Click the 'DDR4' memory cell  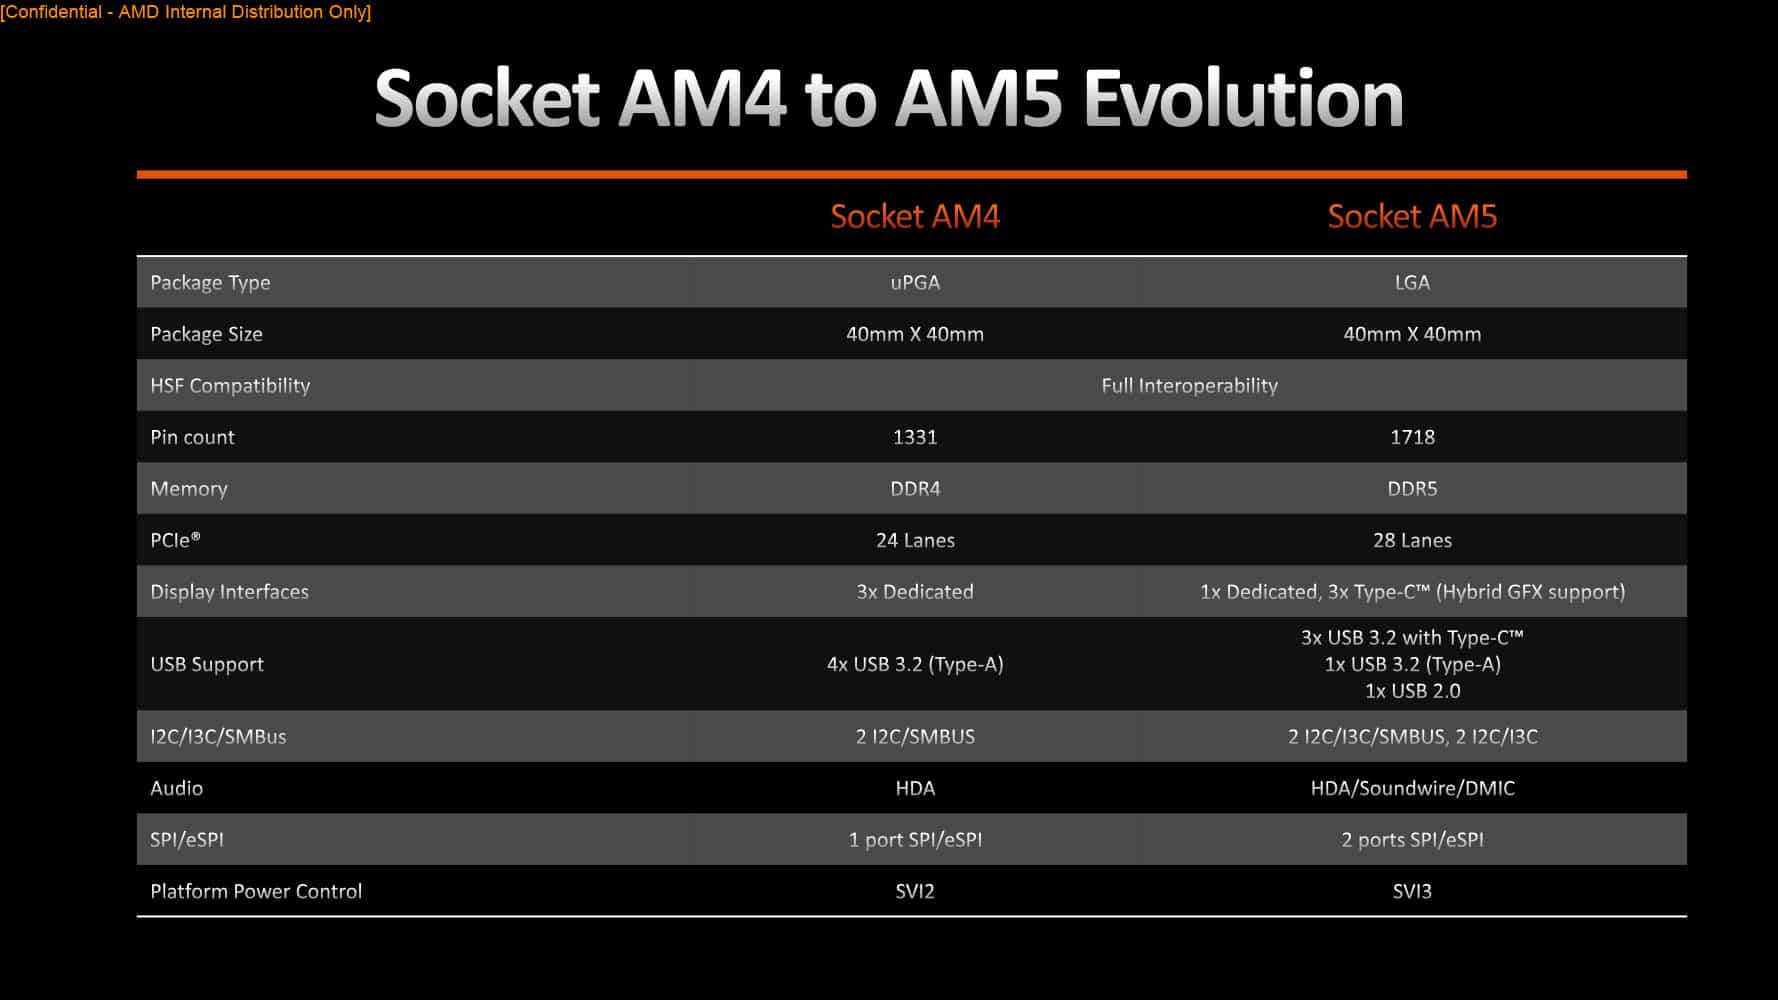915,488
